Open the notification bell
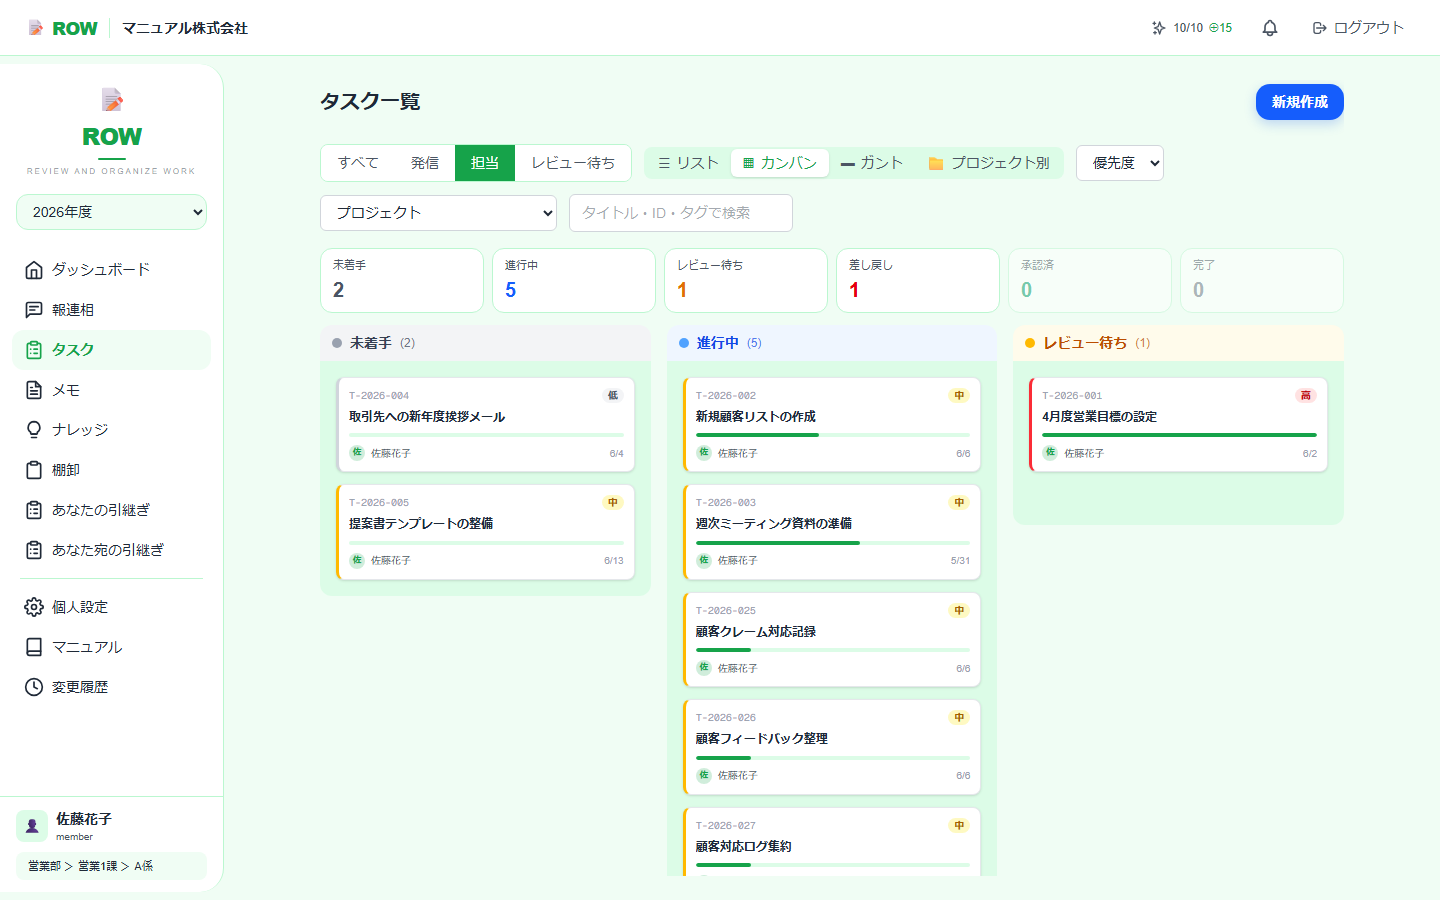Viewport: 1440px width, 900px height. [1270, 28]
